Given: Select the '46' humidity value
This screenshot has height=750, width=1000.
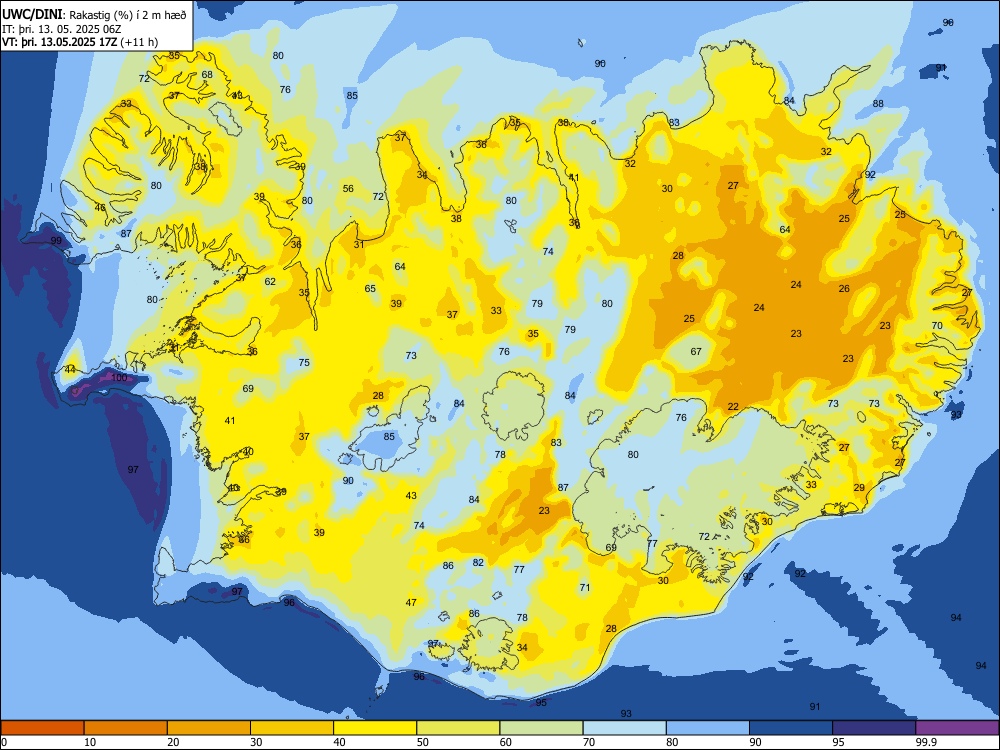Looking at the screenshot, I should [100, 208].
